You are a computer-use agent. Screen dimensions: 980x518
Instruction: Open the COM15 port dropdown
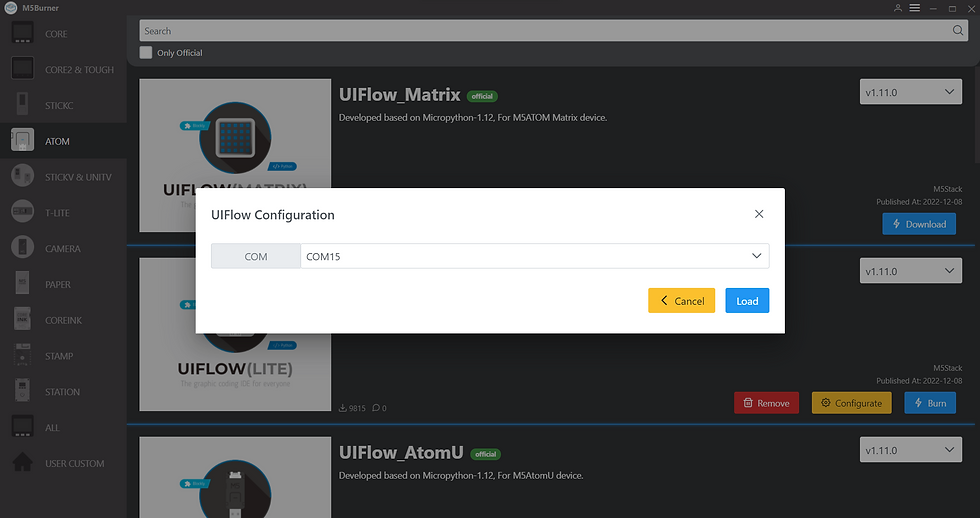[534, 256]
